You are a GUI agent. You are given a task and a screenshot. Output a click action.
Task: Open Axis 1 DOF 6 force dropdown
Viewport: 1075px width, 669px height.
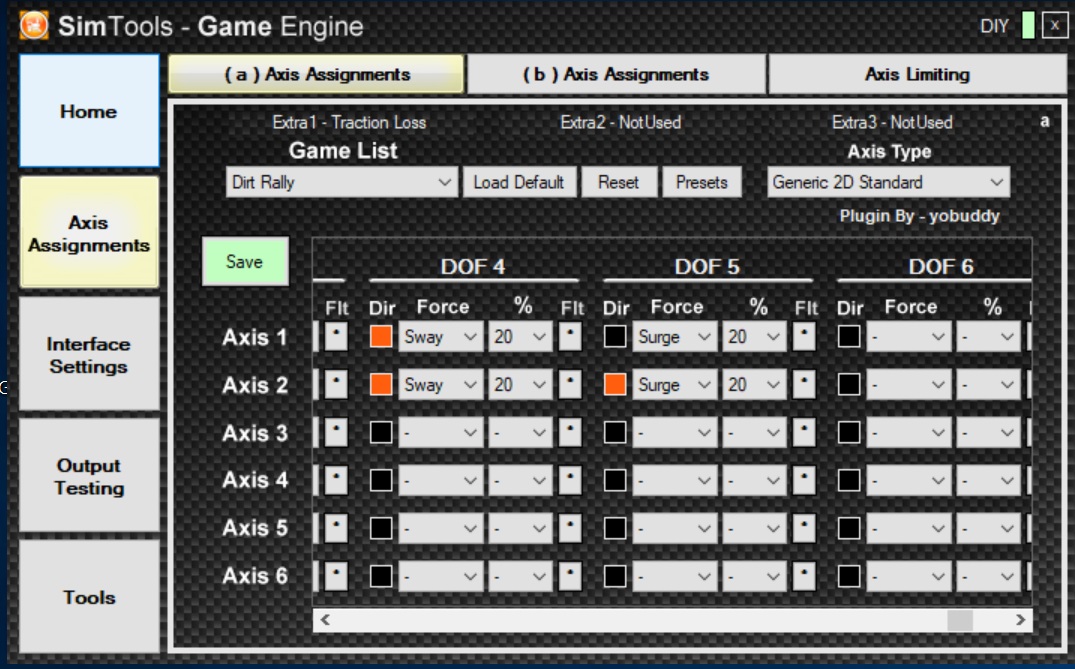908,337
